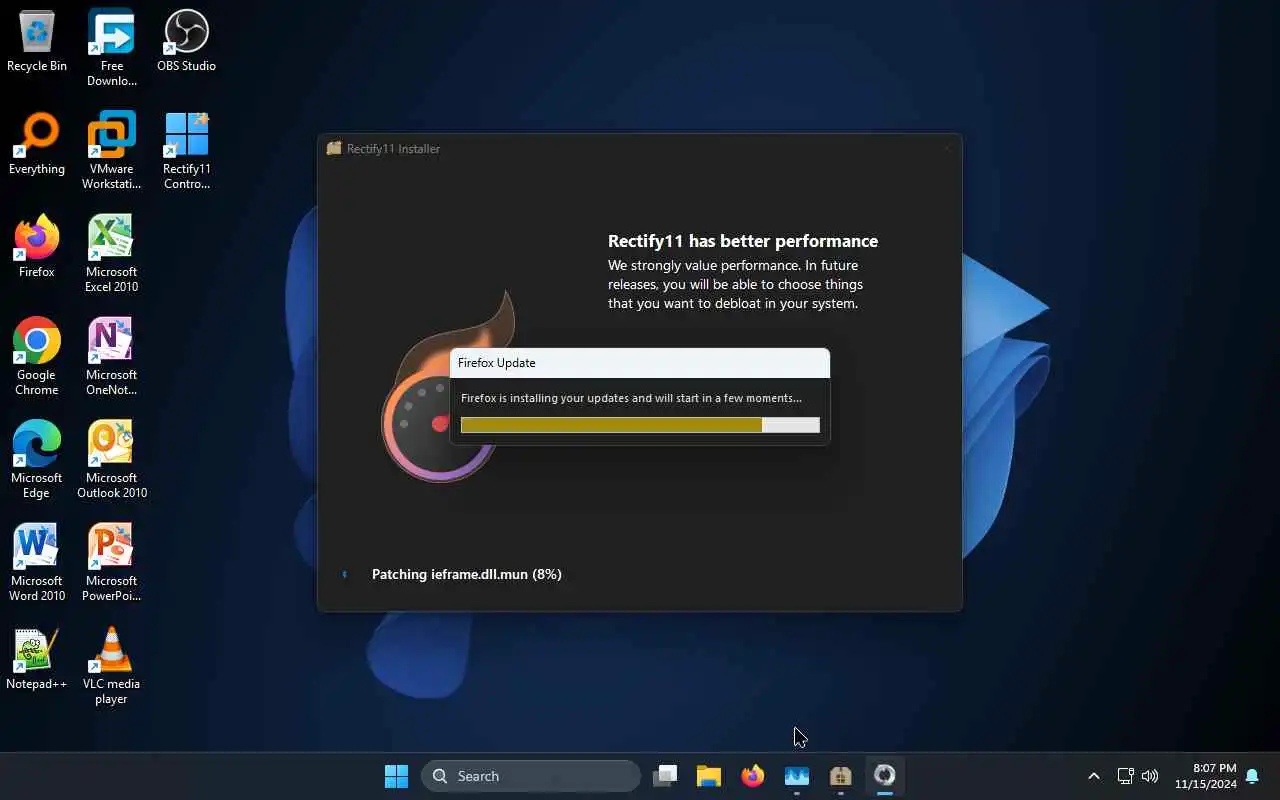The image size is (1280, 800).
Task: Open Task View from the taskbar
Action: pyautogui.click(x=665, y=776)
